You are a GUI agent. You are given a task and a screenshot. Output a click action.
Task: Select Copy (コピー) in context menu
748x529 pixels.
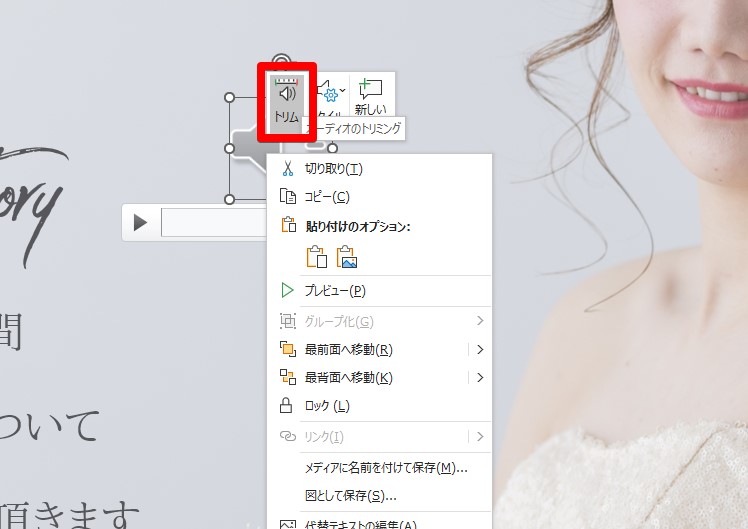[x=327, y=197]
